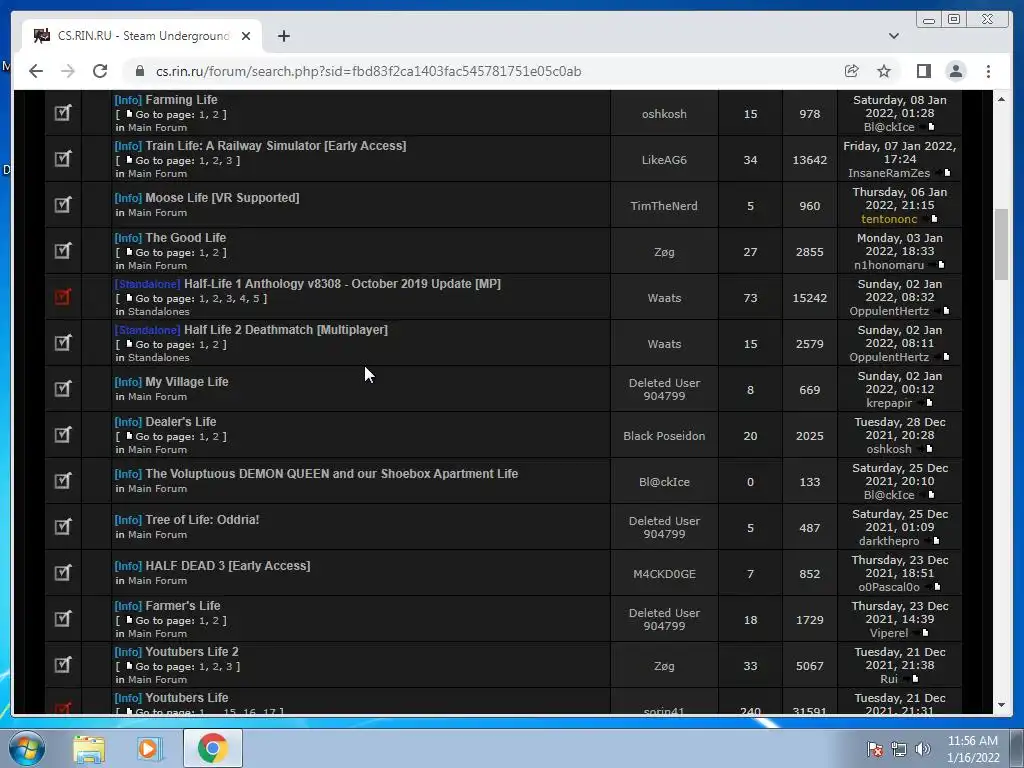1024x768 pixels.
Task: Click topic icon for Train Life row
Action: click(62, 159)
